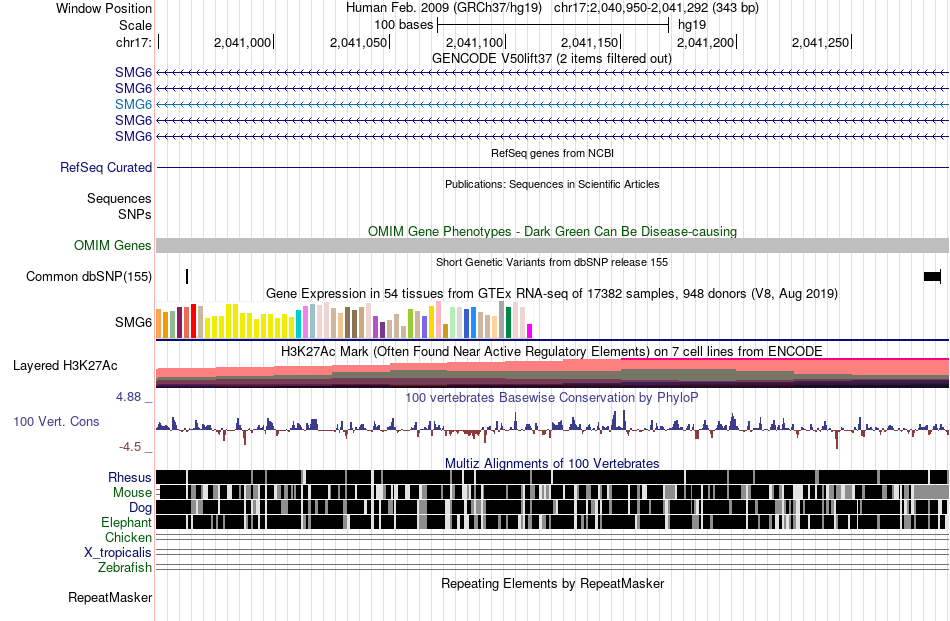This screenshot has width=950, height=621.
Task: Click the bright red bar in GTEx chart
Action: coord(194,321)
